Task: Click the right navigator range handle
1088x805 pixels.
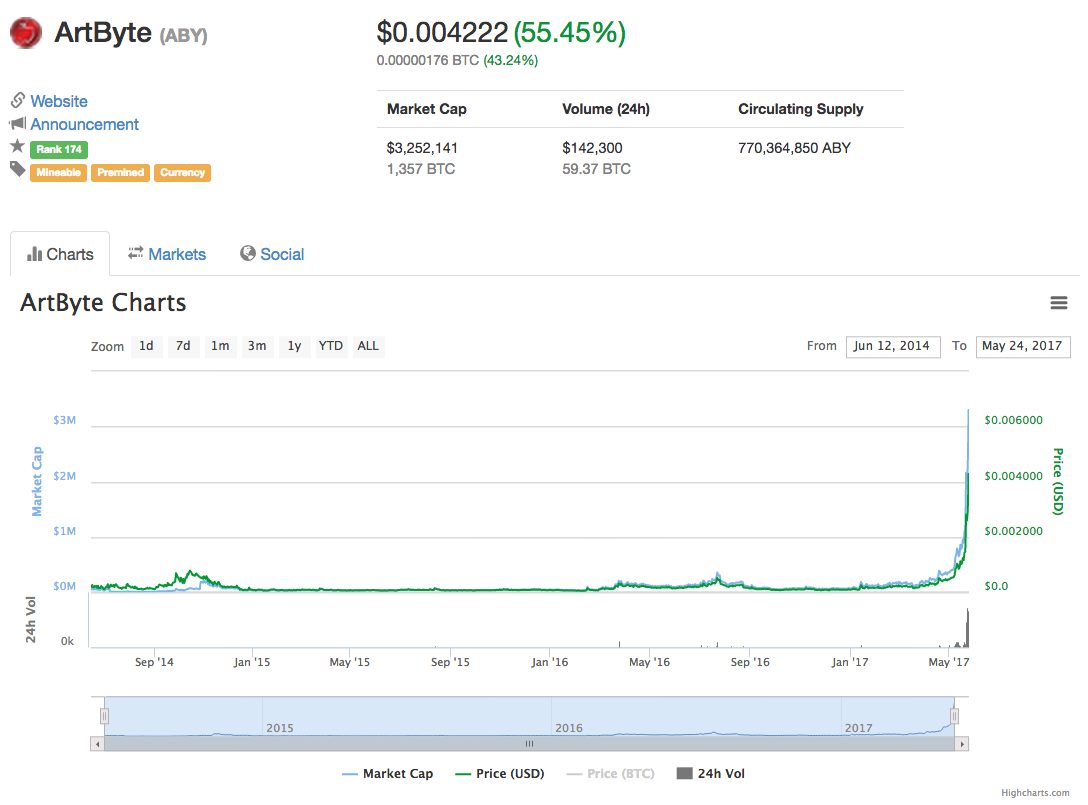Action: [x=955, y=716]
